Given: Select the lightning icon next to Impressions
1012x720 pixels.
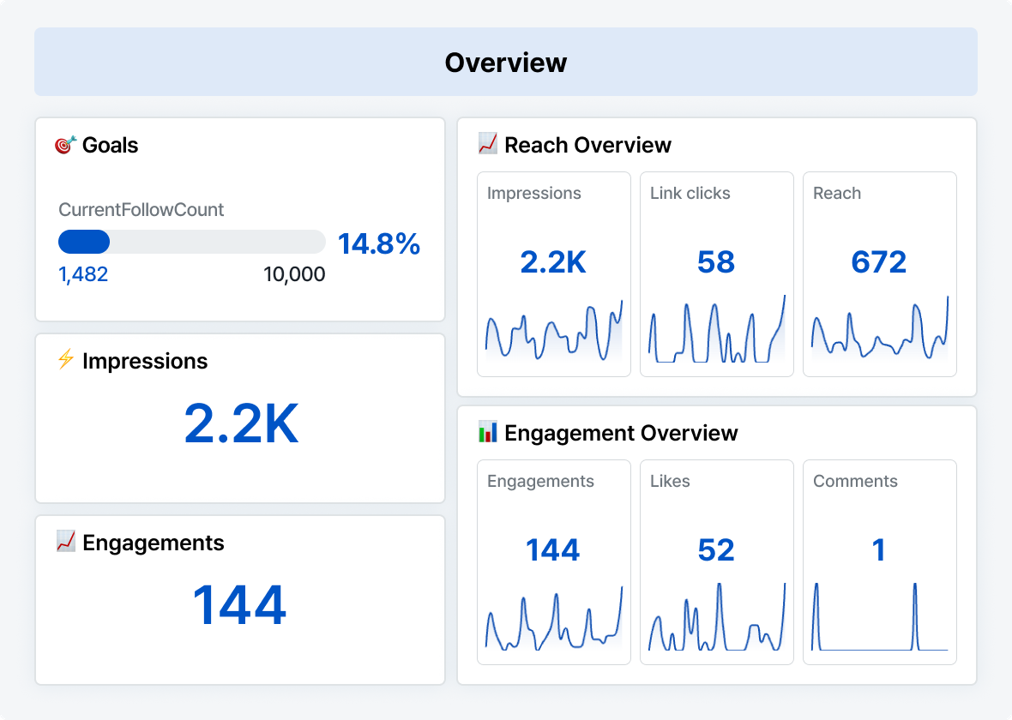Looking at the screenshot, I should click(64, 361).
